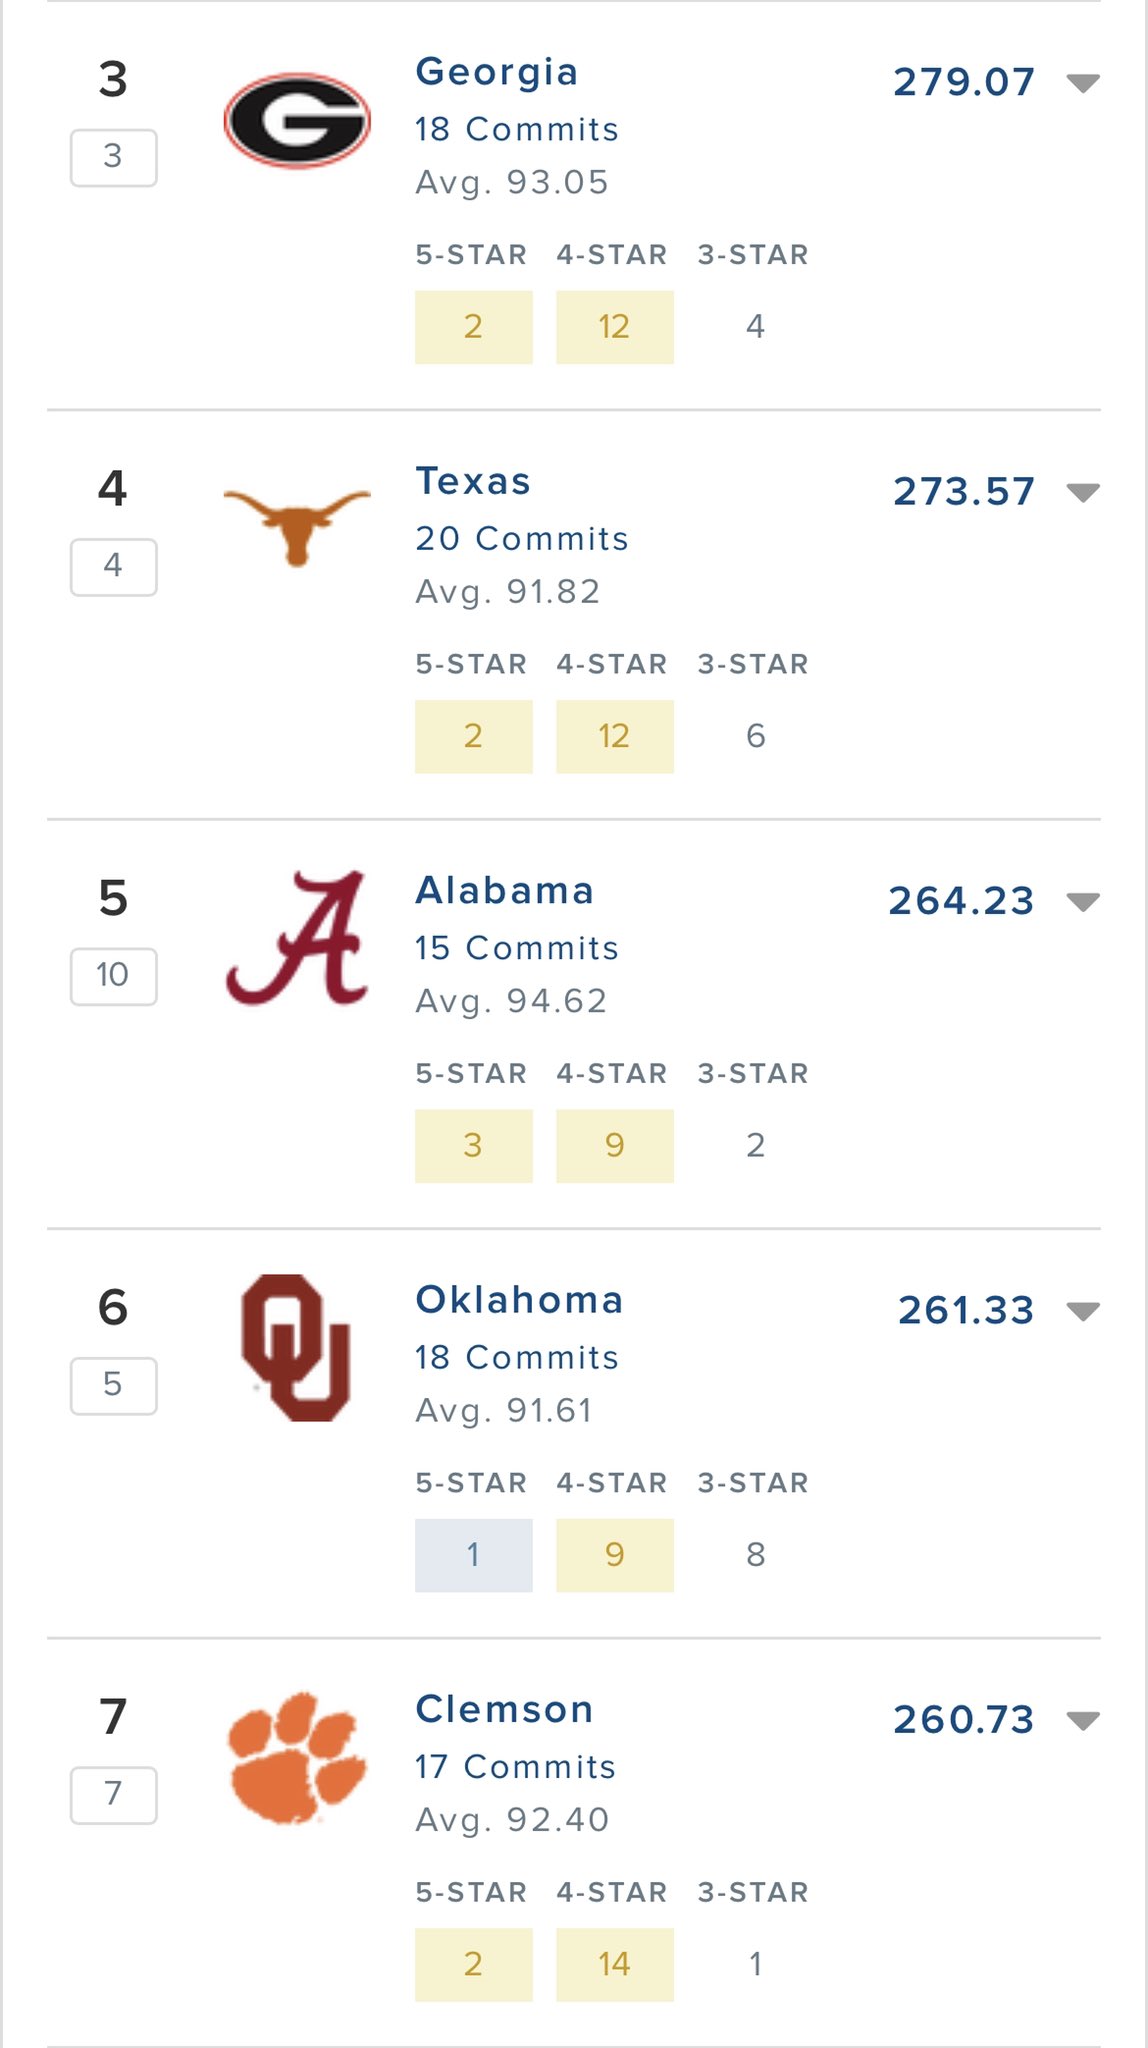The width and height of the screenshot is (1148, 2048).
Task: Click the Texas Longhorns logo
Action: point(297,525)
